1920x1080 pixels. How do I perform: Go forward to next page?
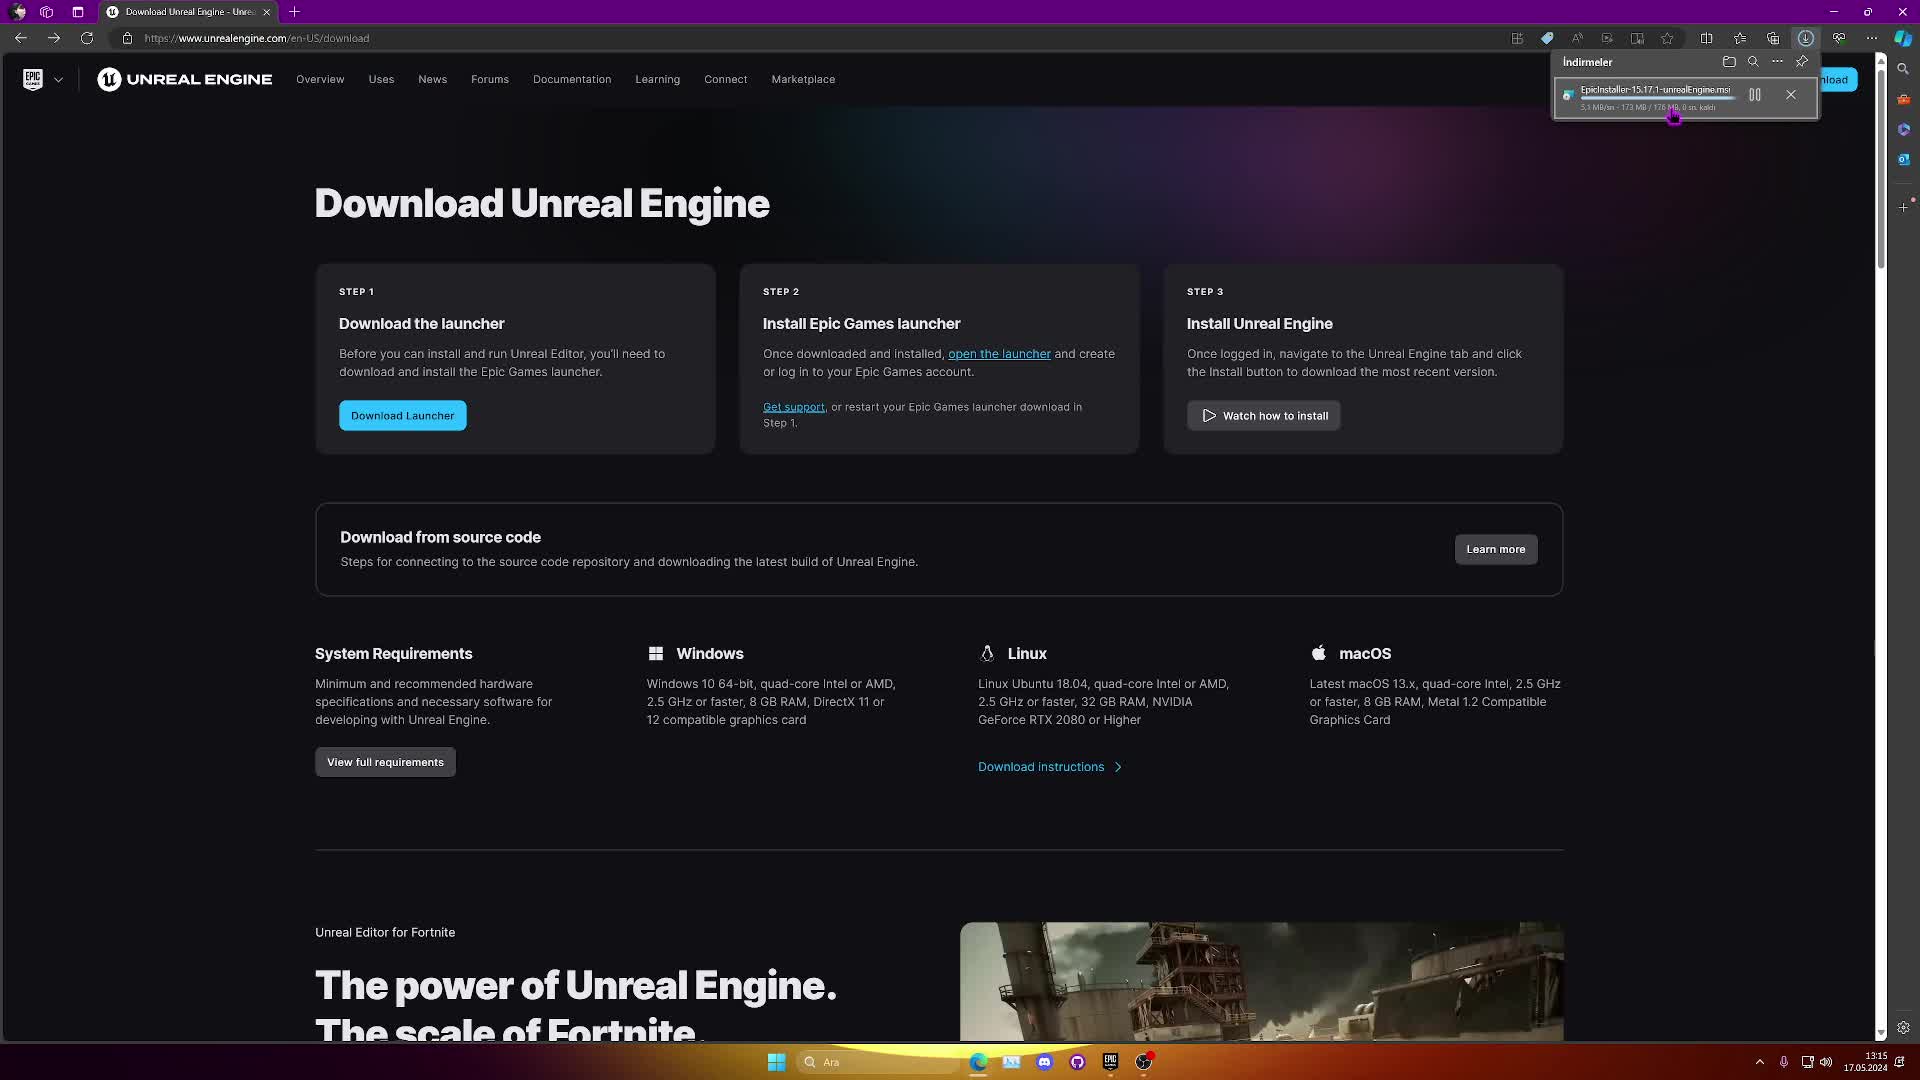coord(54,38)
